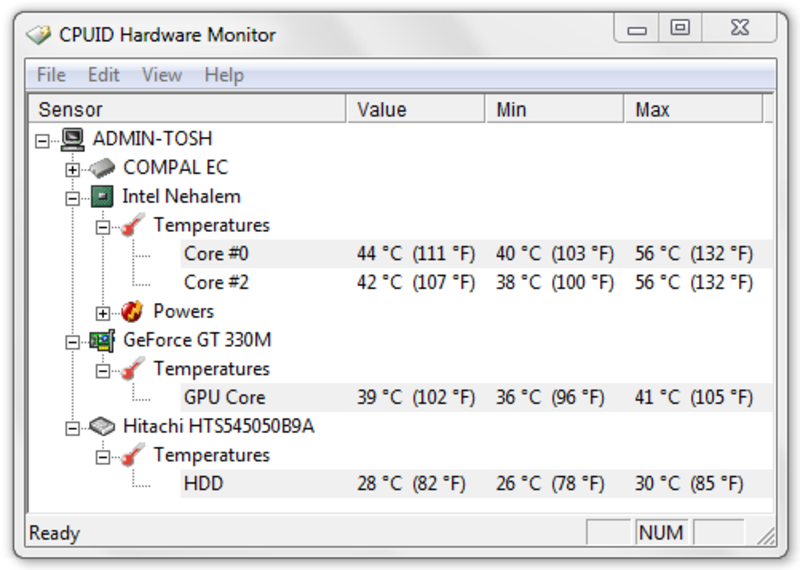Click GPU Core min 36 °C (96 °F)
Image resolution: width=800 pixels, height=570 pixels.
[x=550, y=398]
